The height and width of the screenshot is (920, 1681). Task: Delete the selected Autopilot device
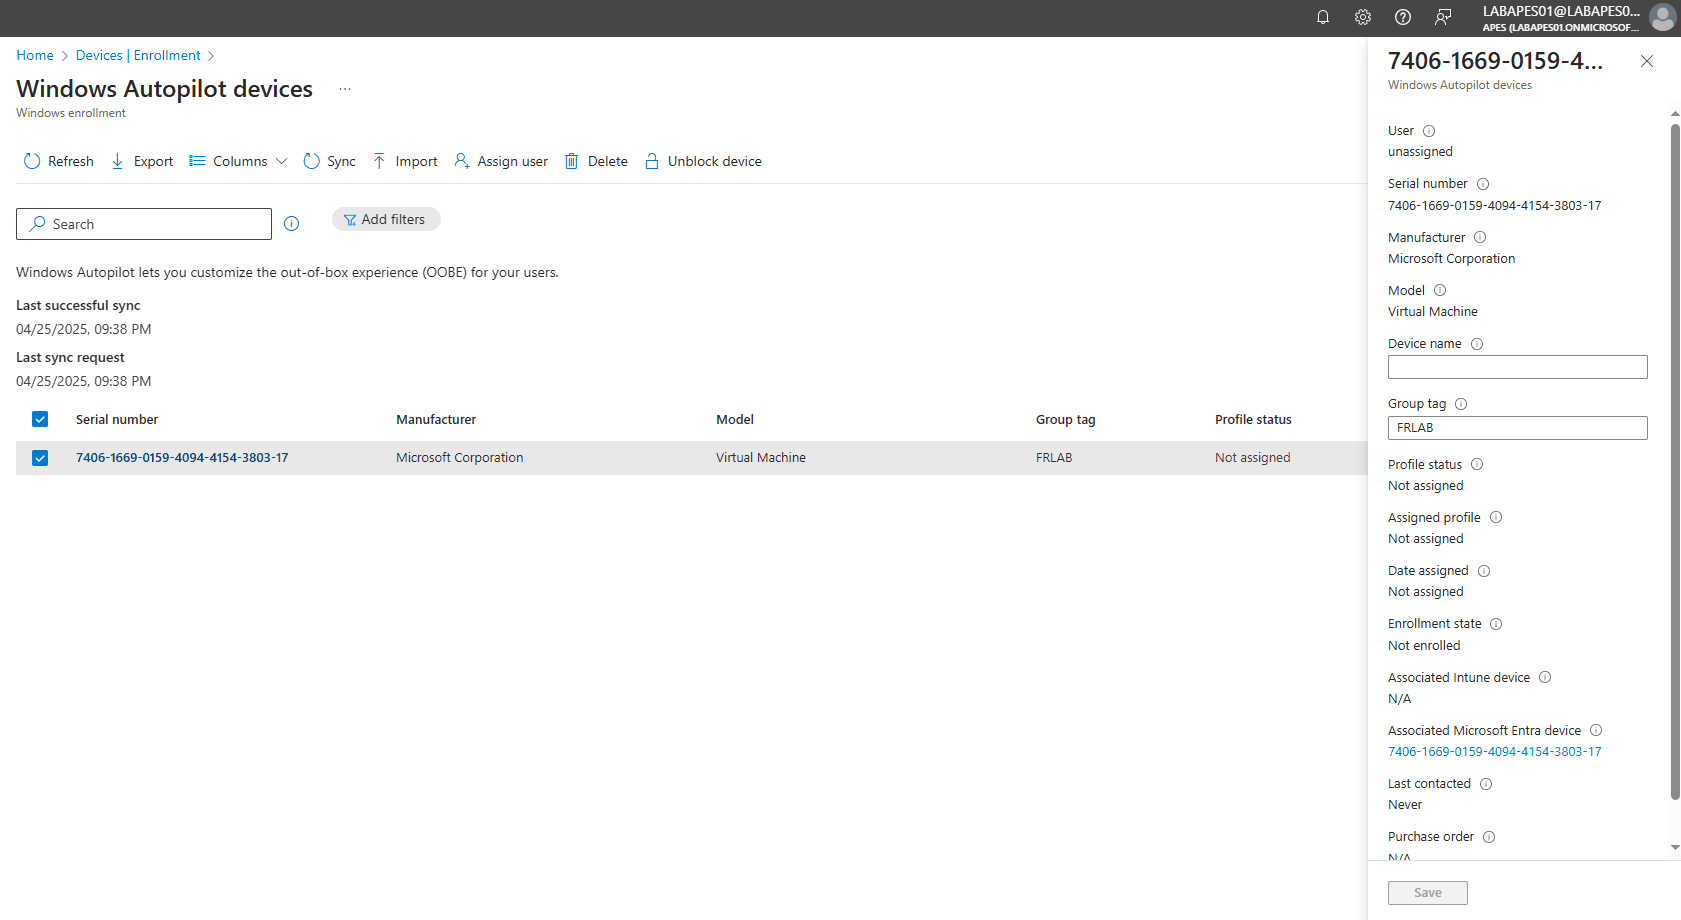coord(595,161)
